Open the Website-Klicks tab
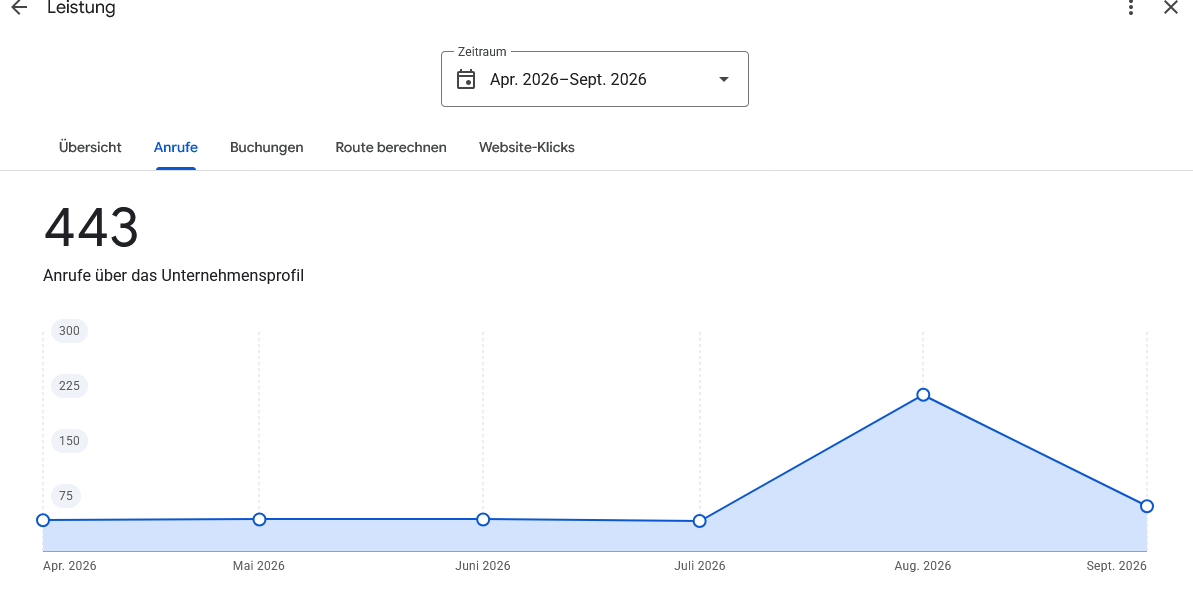Image resolution: width=1193 pixels, height=608 pixels. (x=527, y=148)
